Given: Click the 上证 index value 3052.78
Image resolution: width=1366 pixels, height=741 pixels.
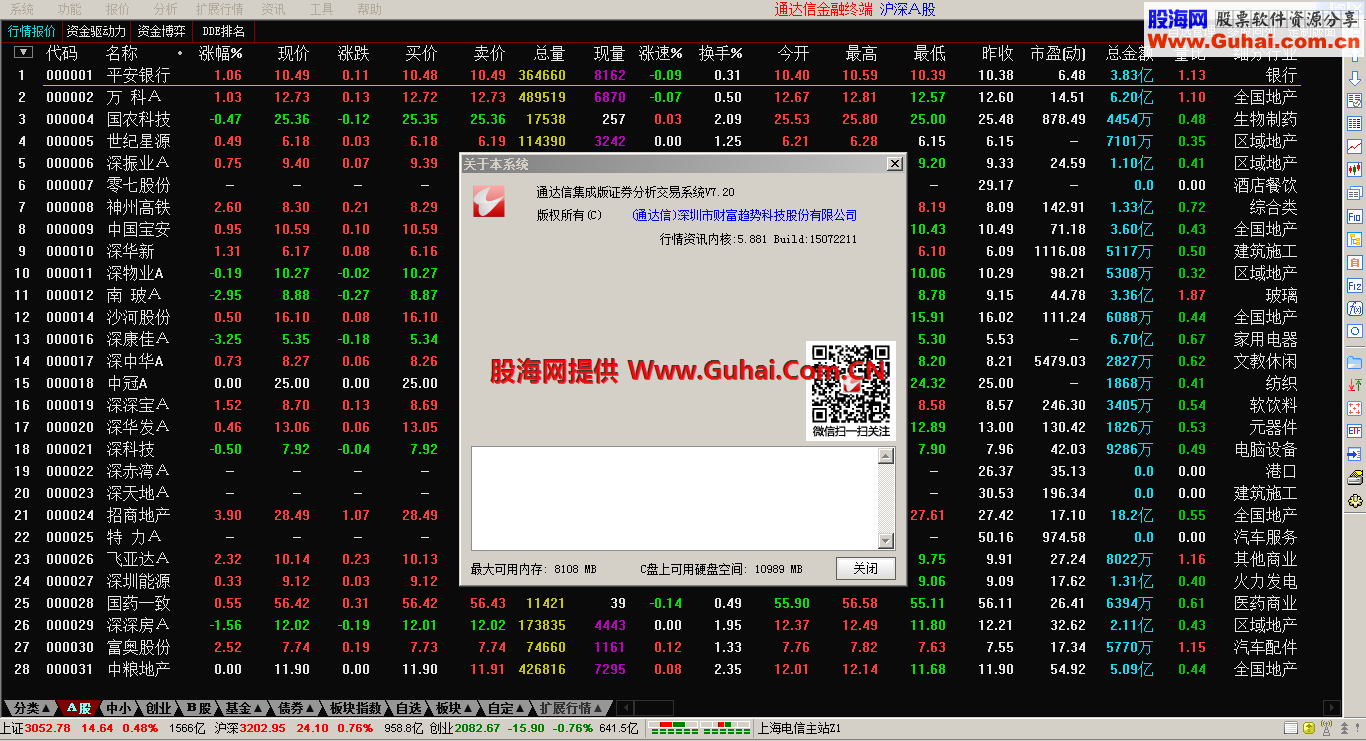Looking at the screenshot, I should (47, 728).
